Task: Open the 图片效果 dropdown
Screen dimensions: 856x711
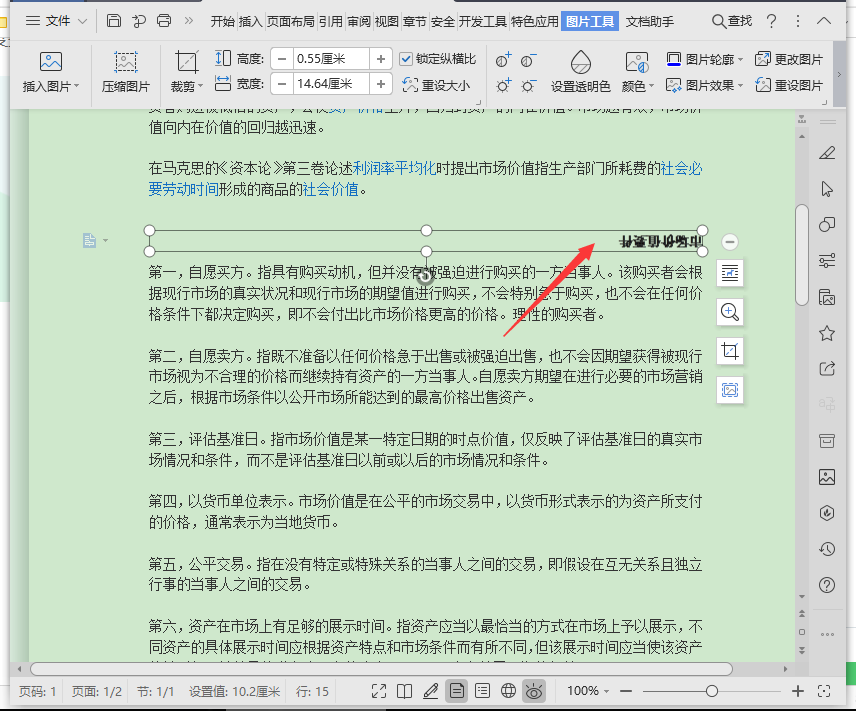Action: click(x=705, y=85)
